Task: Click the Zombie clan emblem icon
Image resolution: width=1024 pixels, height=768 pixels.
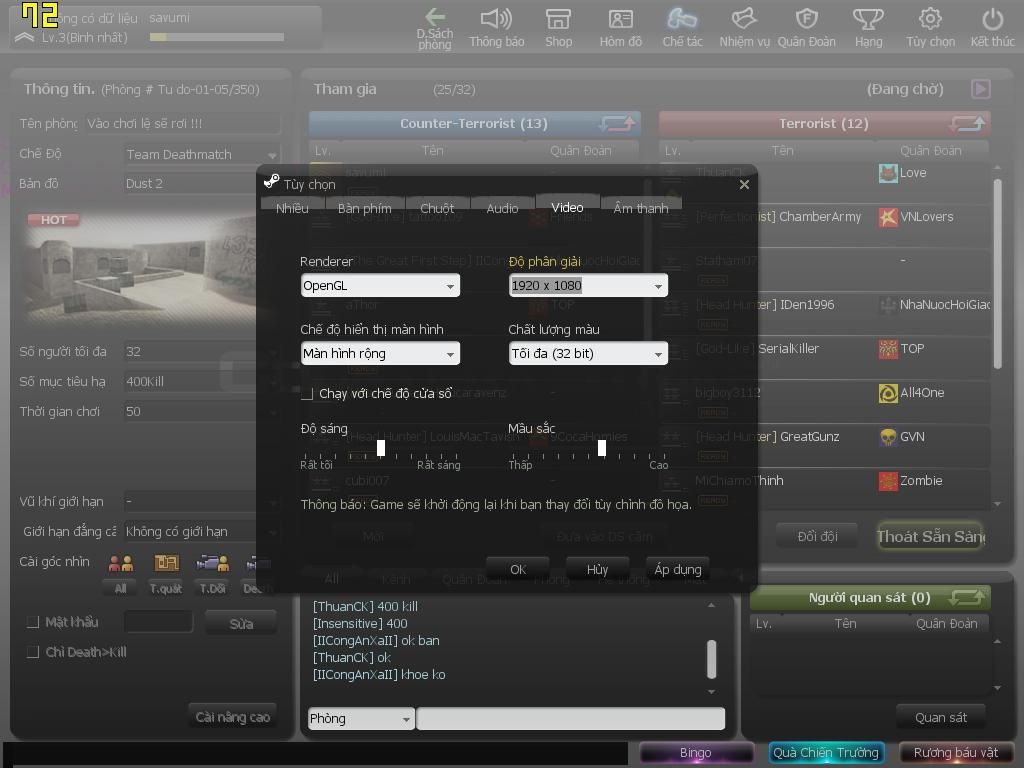Action: pyautogui.click(x=888, y=481)
